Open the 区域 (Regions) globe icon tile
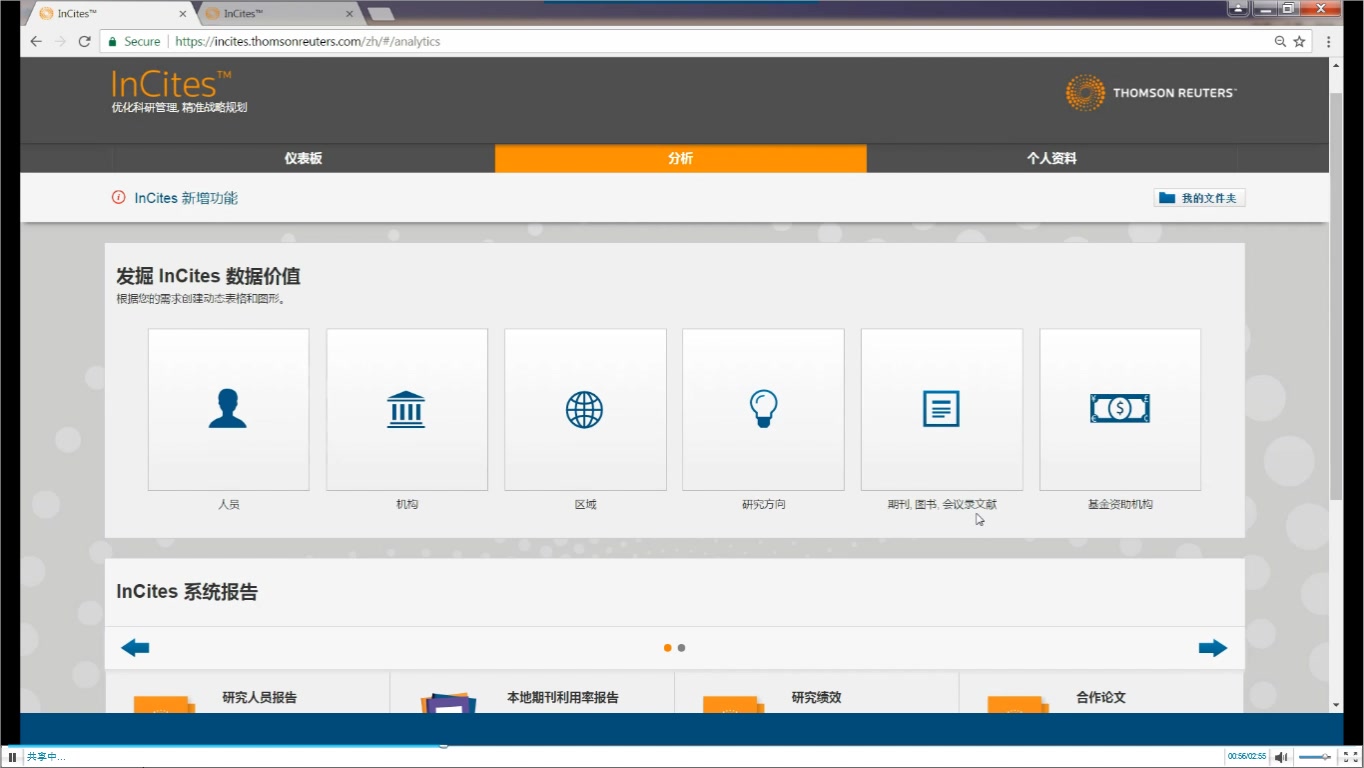The image size is (1364, 768). click(585, 409)
